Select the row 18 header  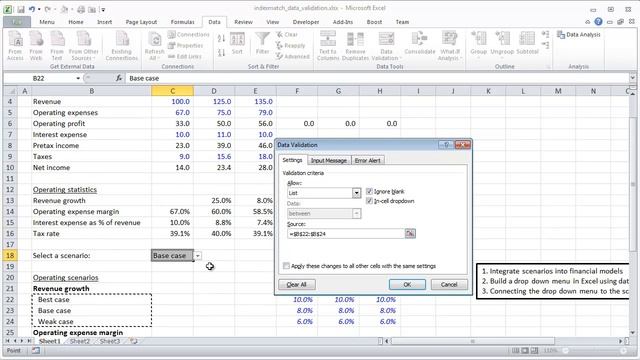[10, 256]
